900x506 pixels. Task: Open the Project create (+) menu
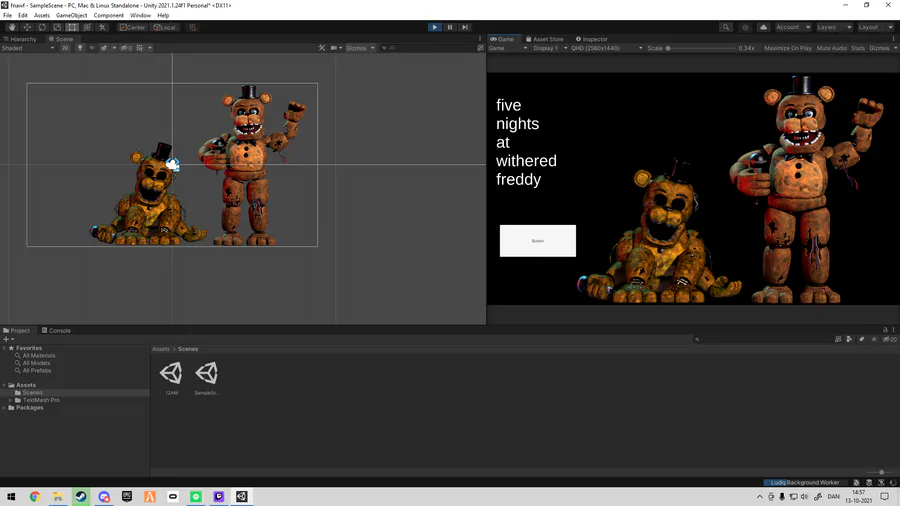pyautogui.click(x=8, y=339)
